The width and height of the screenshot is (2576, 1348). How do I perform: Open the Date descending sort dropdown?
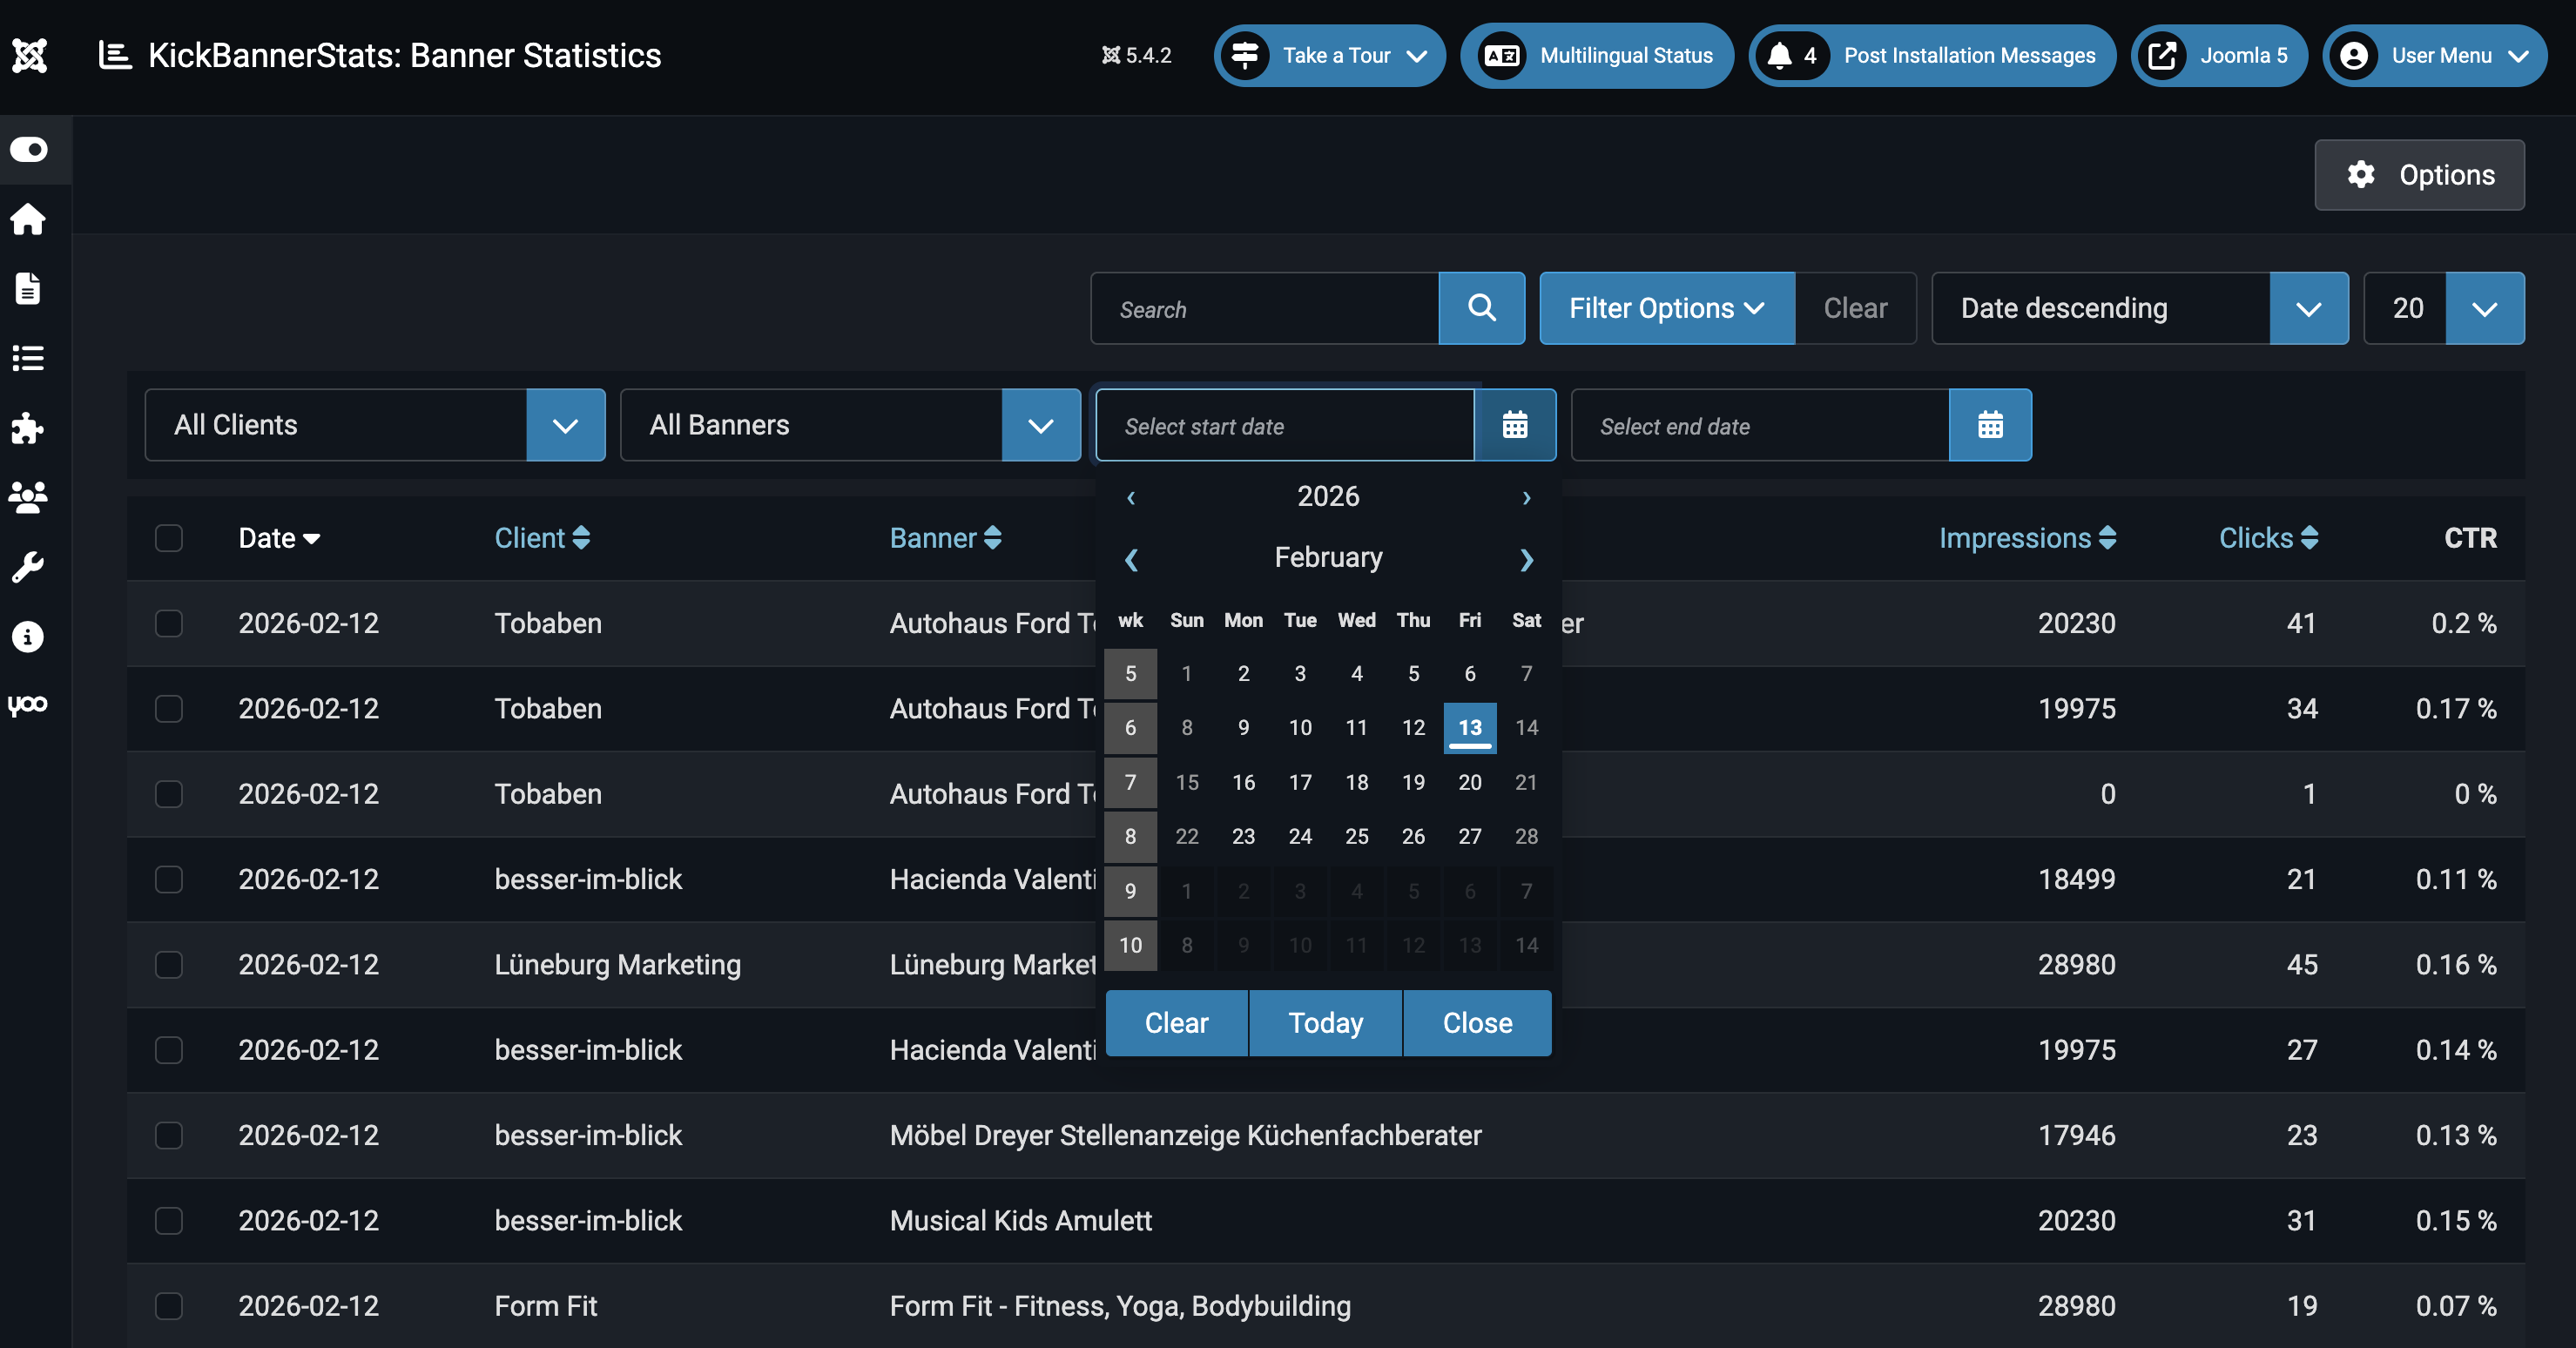coord(2307,308)
